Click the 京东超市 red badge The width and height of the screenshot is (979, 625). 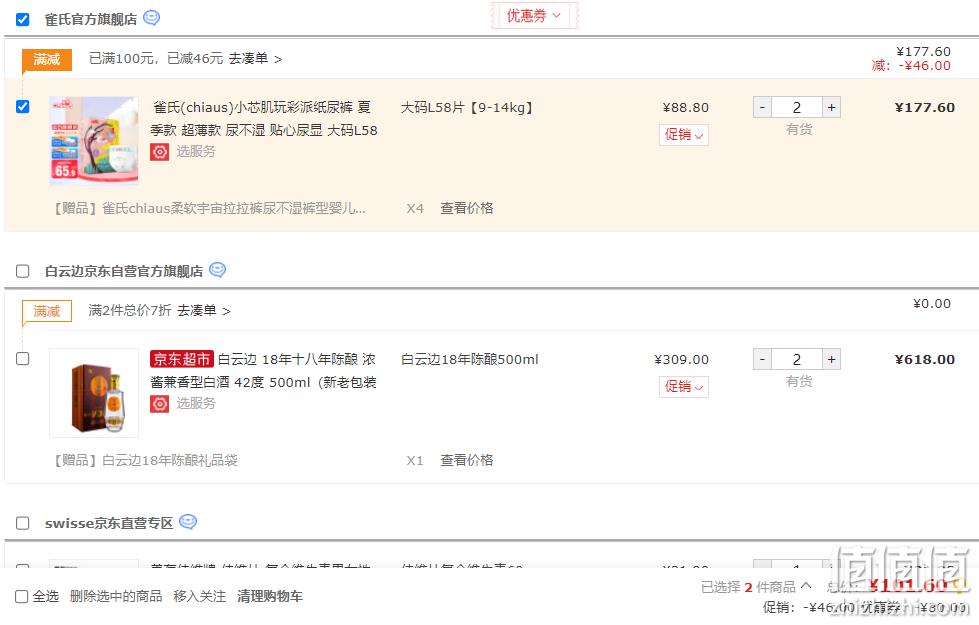tap(182, 359)
